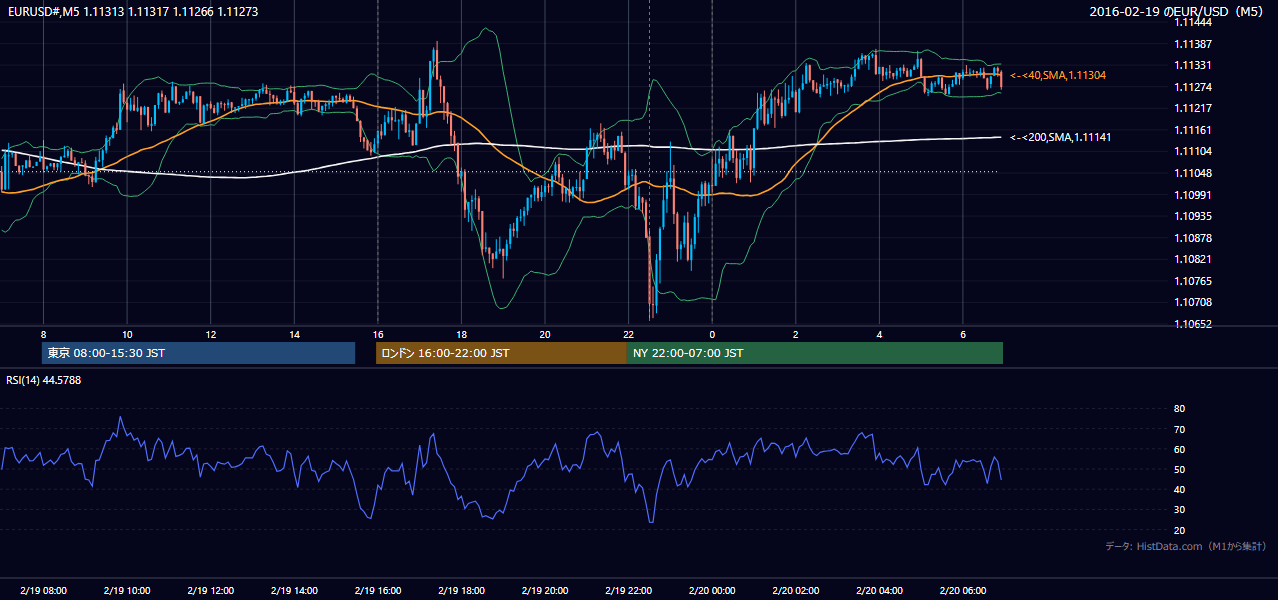Viewport: 1278px width, 600px height.
Task: Click price axis value 1.11161
Action: coord(1193,130)
